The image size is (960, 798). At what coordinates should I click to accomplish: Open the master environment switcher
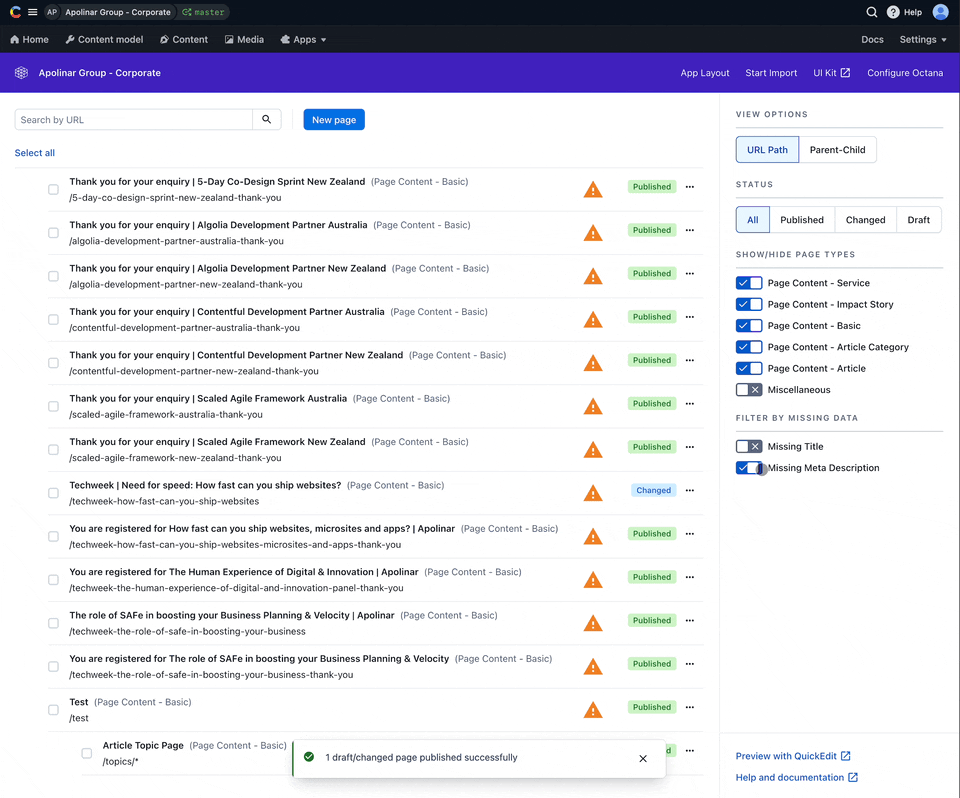[x=203, y=12]
